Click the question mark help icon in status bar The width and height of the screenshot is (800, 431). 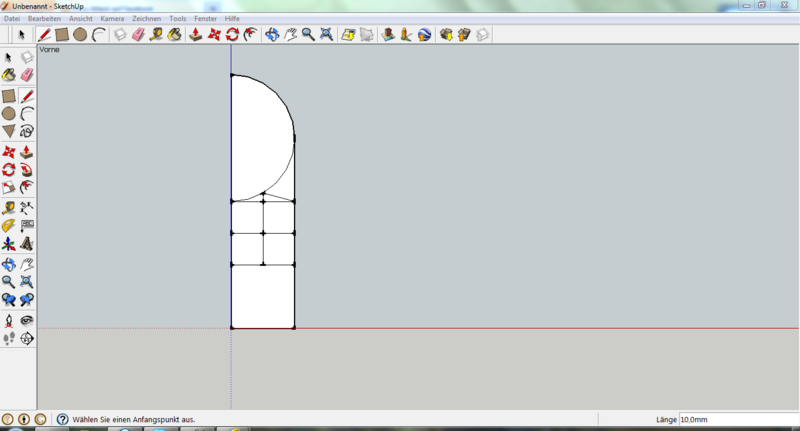[x=62, y=420]
